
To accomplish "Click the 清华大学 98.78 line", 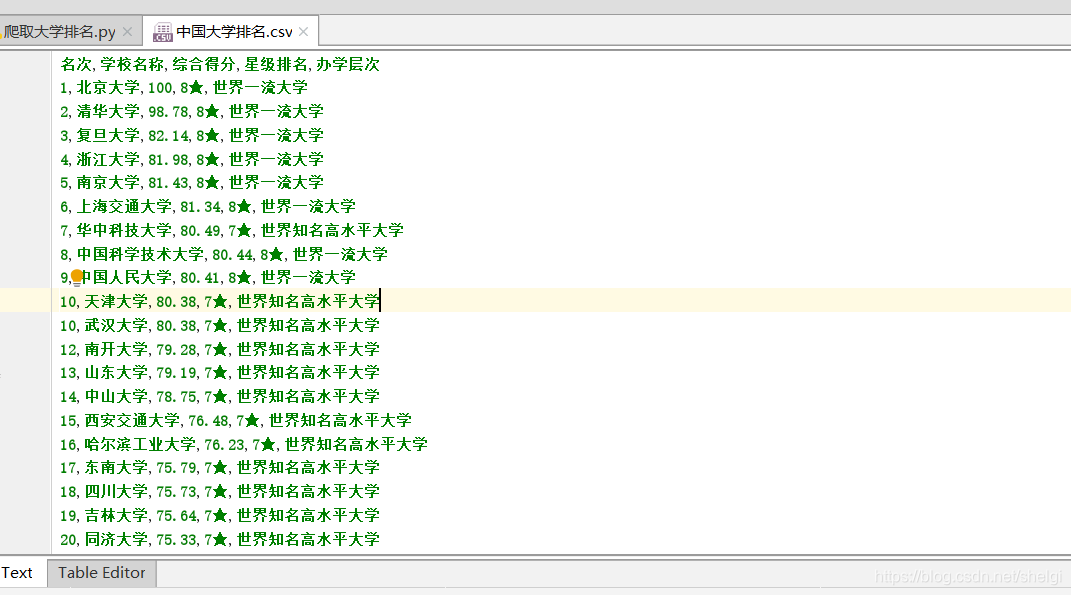I will click(192, 111).
